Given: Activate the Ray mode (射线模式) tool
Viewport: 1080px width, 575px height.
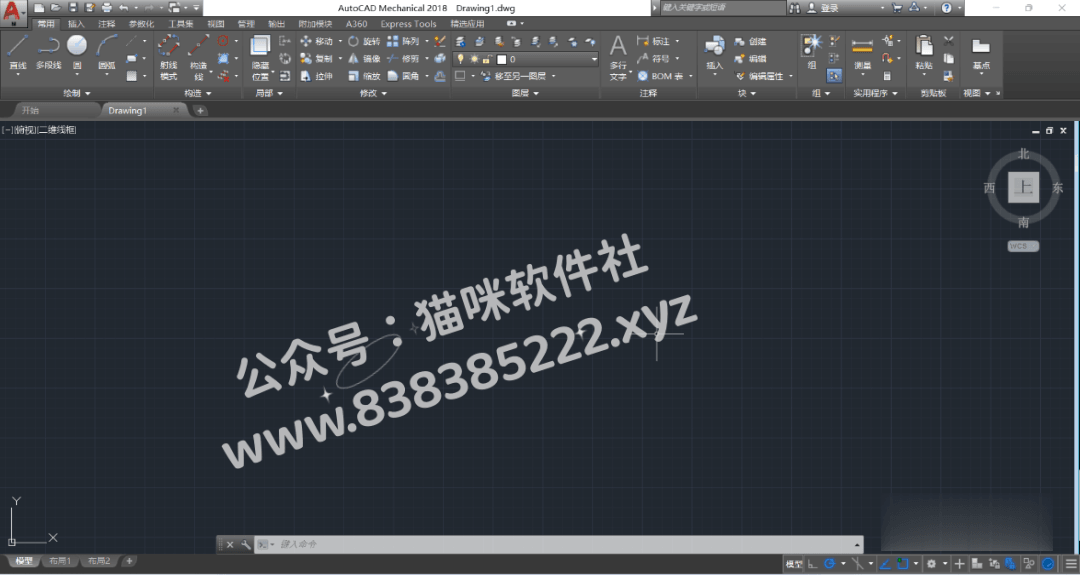Looking at the screenshot, I should tap(169, 56).
